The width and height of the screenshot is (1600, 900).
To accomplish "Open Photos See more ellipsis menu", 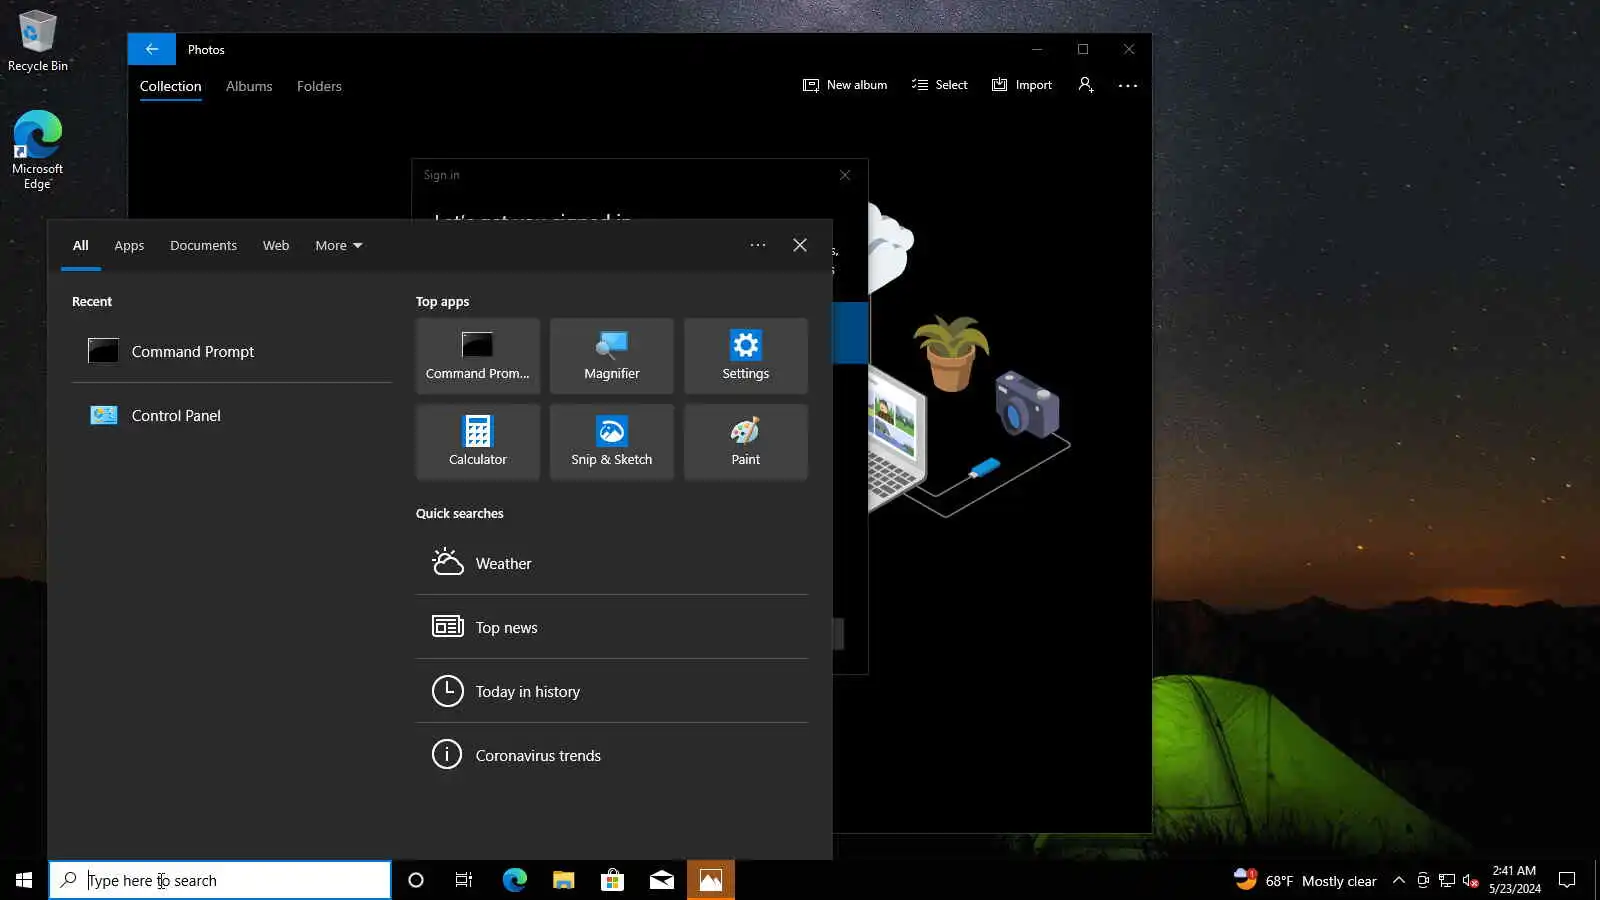I will (1128, 85).
